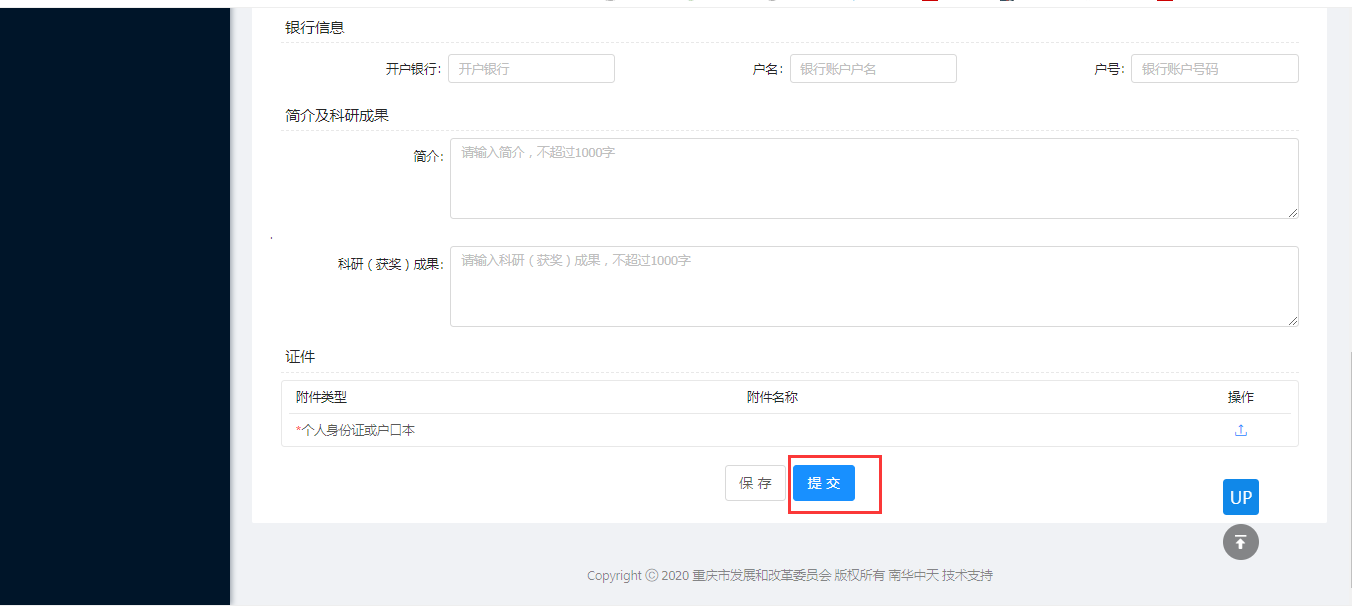
Task: Click the 户名 bank account name field
Action: (x=873, y=68)
